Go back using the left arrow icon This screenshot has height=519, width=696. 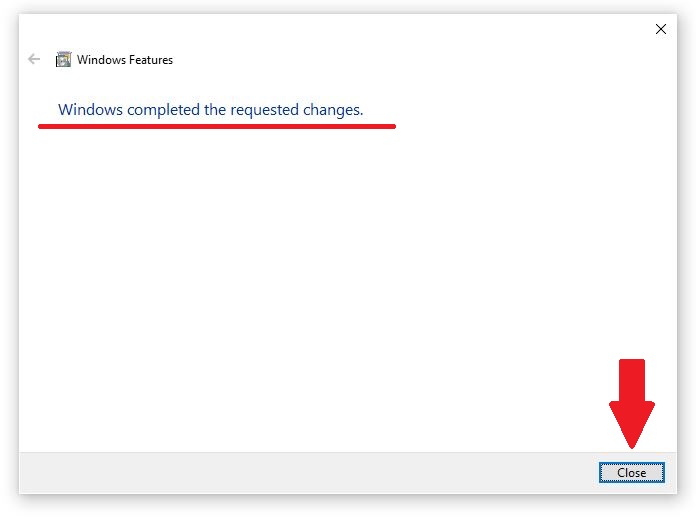coord(34,59)
